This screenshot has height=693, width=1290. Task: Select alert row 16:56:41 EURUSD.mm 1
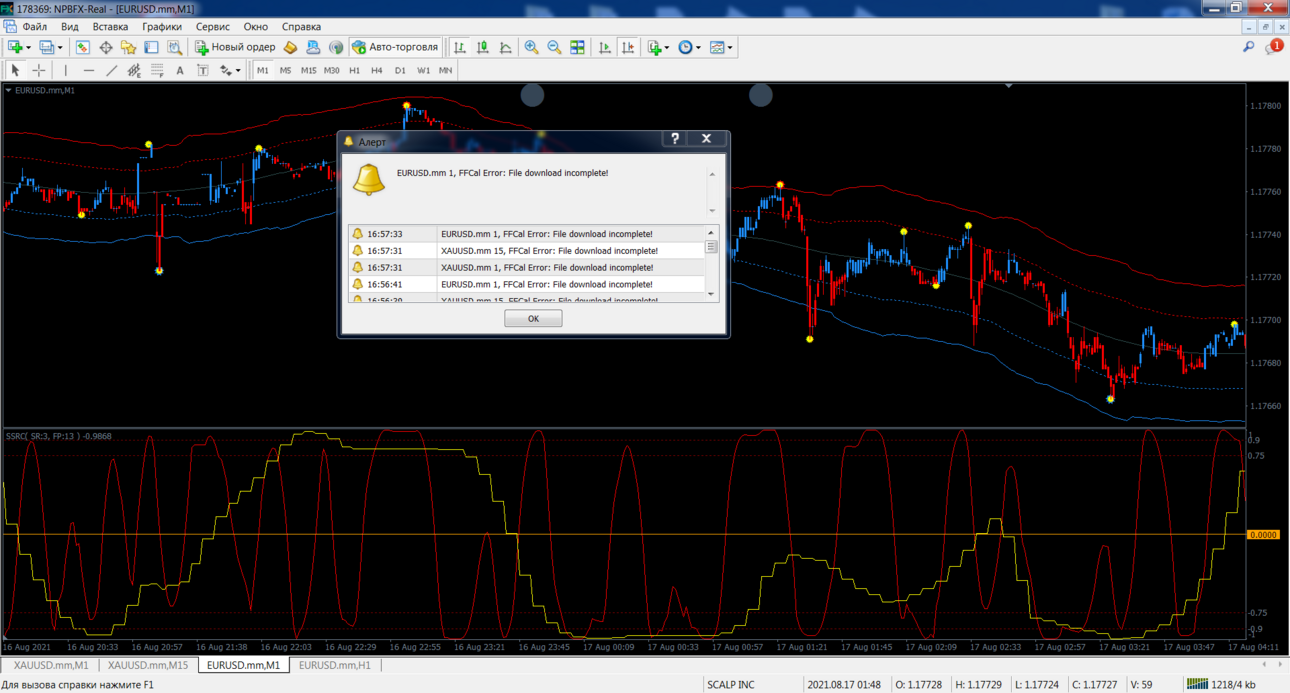526,284
